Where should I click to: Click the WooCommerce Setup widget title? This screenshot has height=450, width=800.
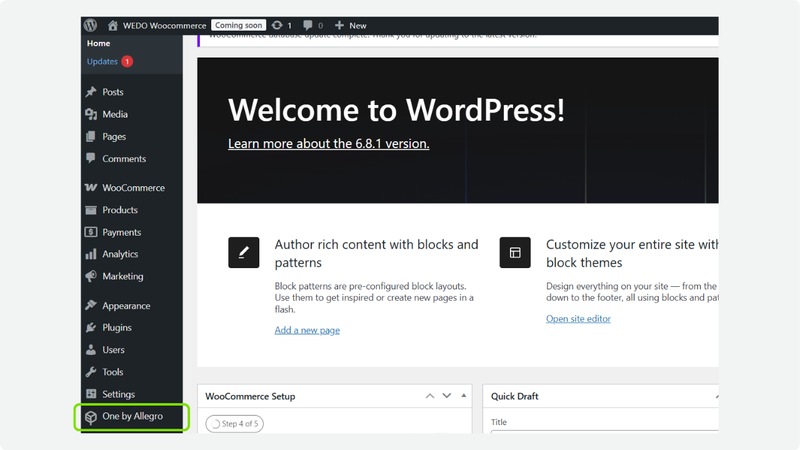tap(250, 396)
